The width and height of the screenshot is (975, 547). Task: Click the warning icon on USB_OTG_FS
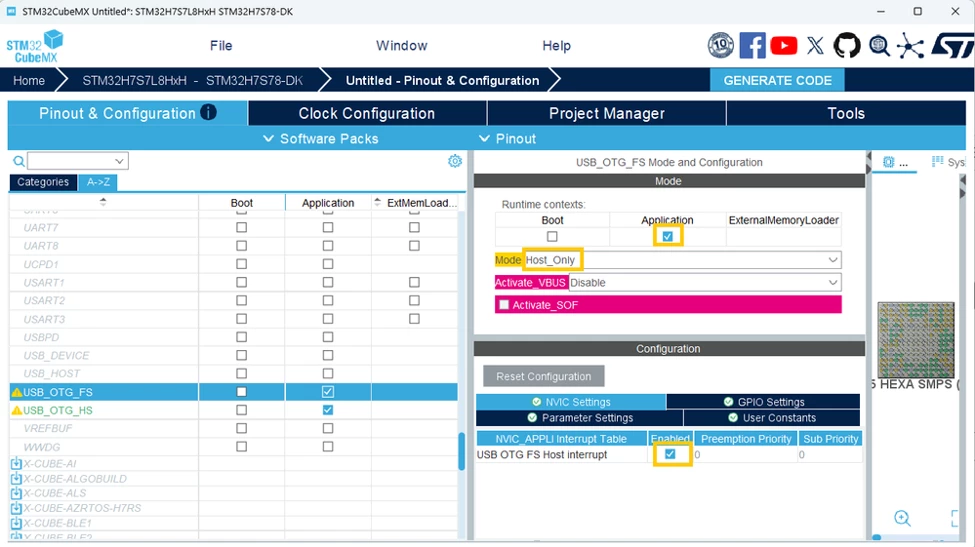click(17, 392)
